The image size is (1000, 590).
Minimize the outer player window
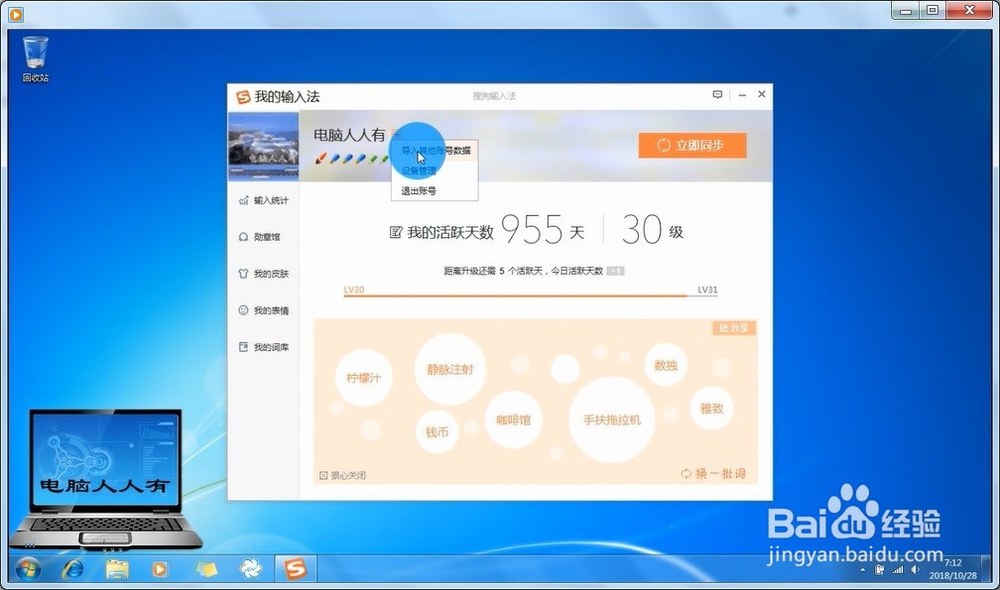coord(906,11)
